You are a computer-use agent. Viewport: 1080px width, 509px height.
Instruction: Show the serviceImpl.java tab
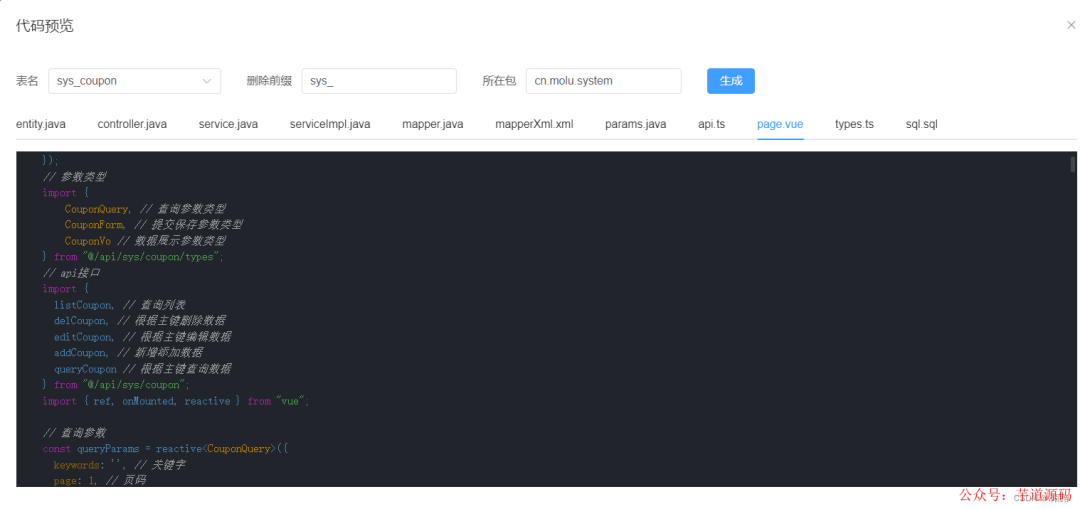pyautogui.click(x=330, y=125)
